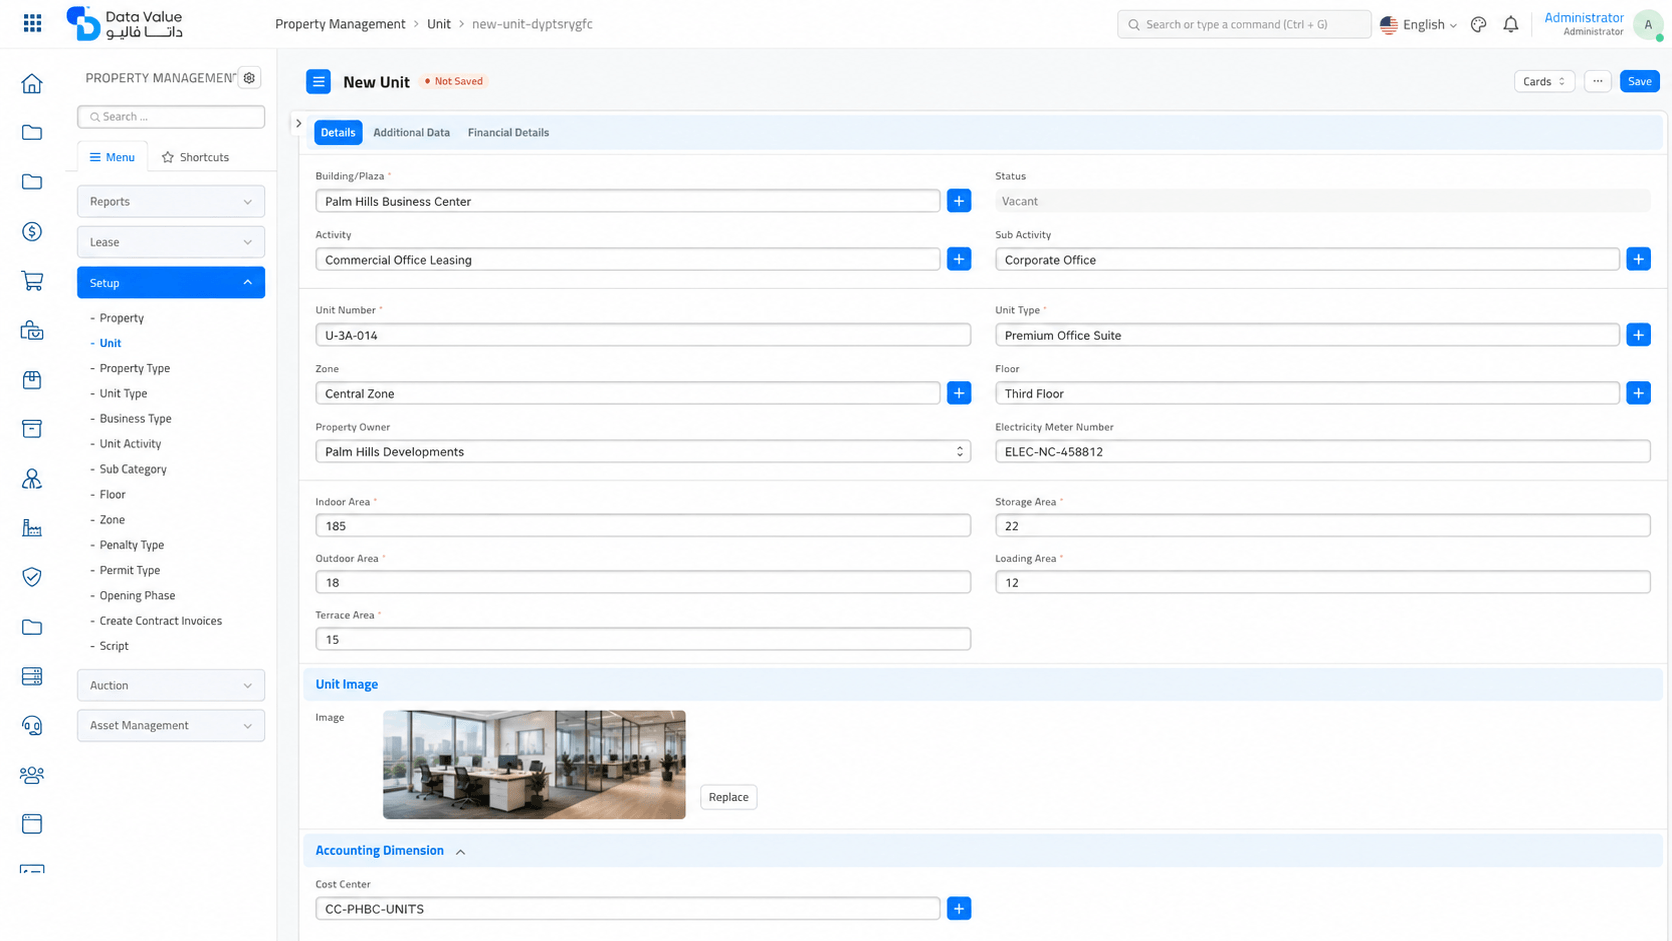Viewport: 1672px width, 941px height.
Task: Open Create Contract Invoices menu item
Action: (x=161, y=621)
